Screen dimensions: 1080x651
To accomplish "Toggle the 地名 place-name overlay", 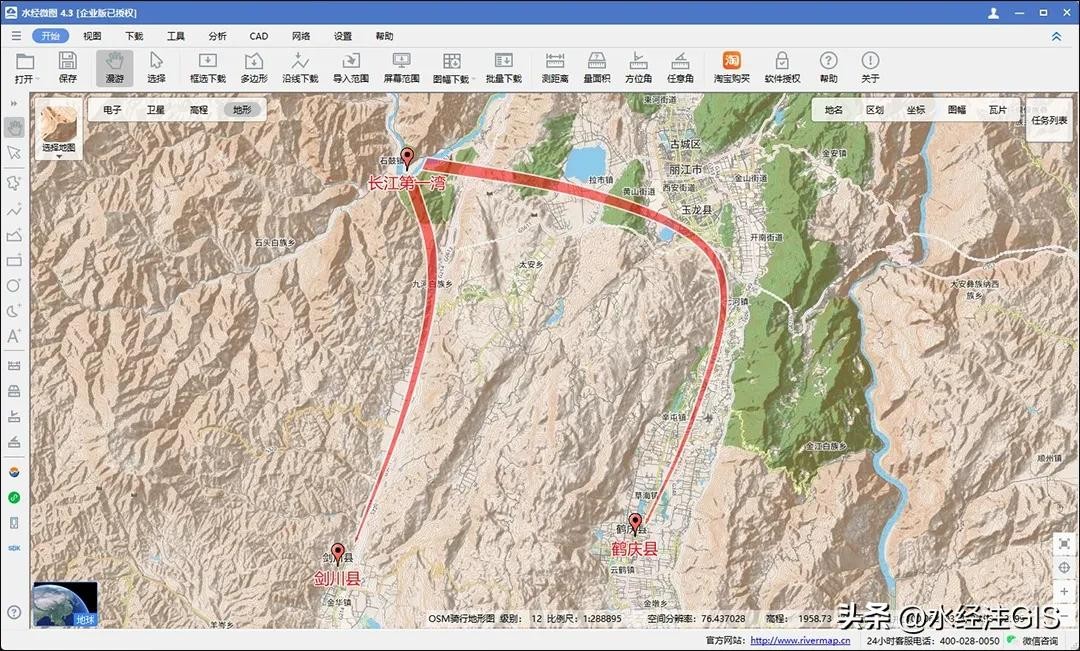I will 833,110.
